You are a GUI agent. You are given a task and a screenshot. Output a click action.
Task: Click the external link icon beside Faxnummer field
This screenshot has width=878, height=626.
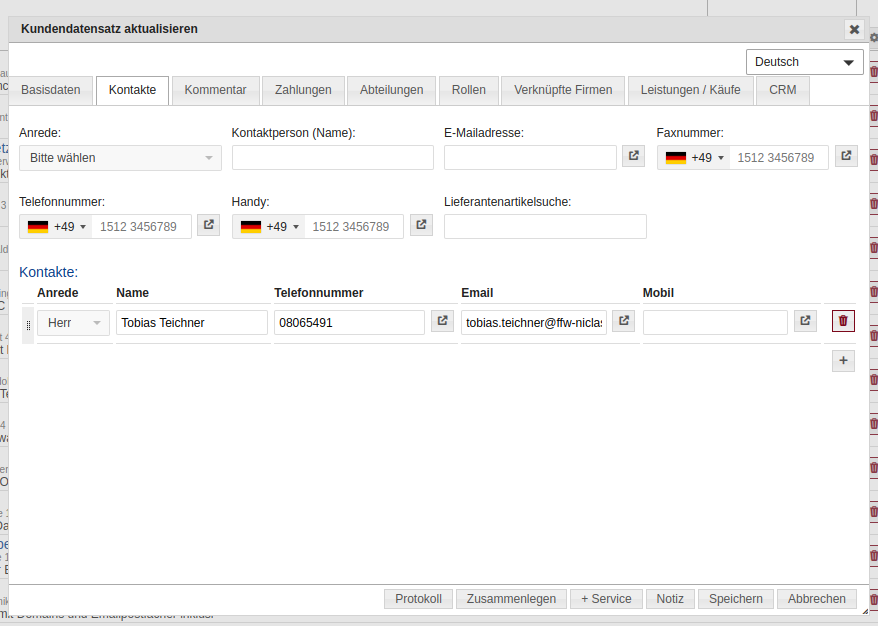pos(846,156)
